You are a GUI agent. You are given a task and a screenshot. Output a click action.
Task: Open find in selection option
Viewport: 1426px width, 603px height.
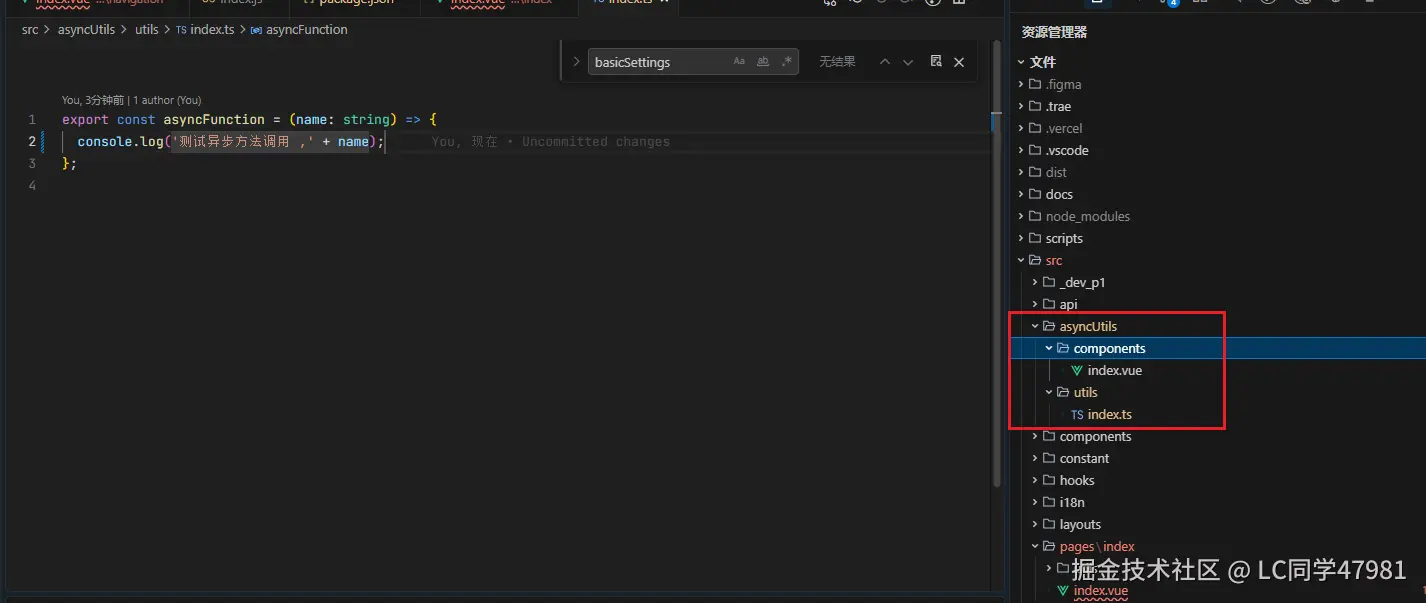[x=935, y=61]
